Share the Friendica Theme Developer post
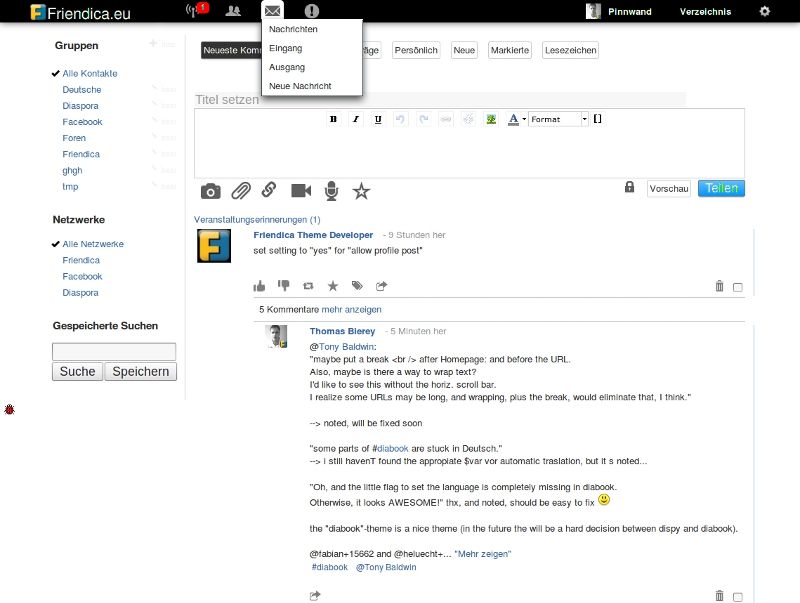The image size is (800, 603). [x=382, y=286]
